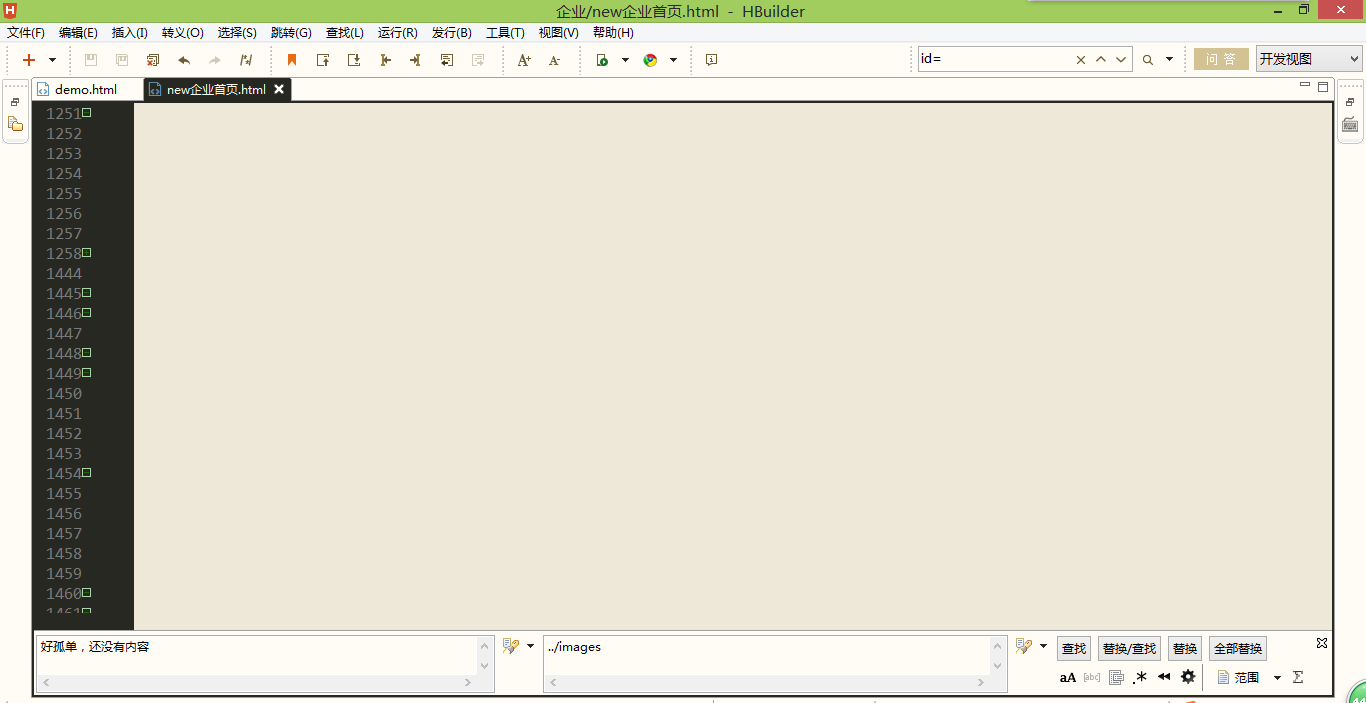Click the keyboard-like icon in right sidebar
The width and height of the screenshot is (1366, 703).
click(x=1350, y=125)
